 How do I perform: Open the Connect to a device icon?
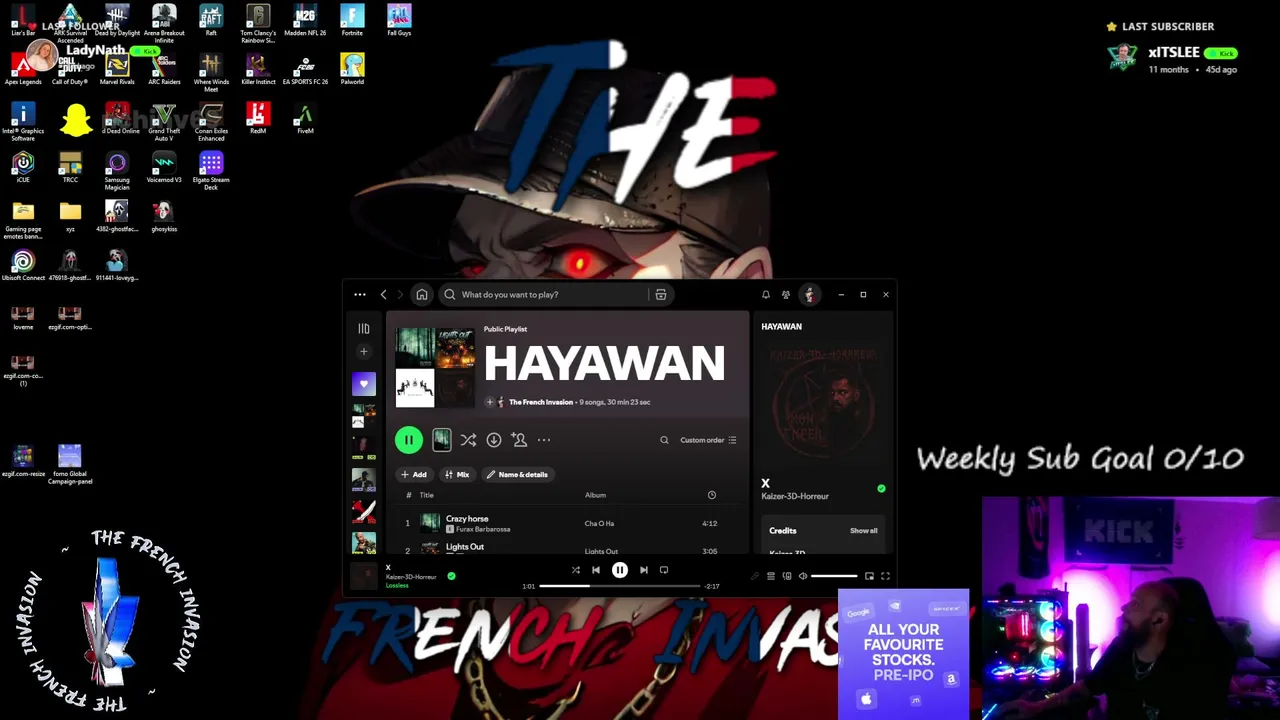click(787, 576)
